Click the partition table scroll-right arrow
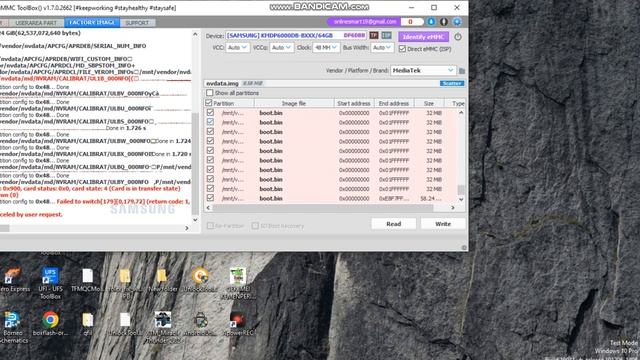640x360 pixels. tap(453, 208)
